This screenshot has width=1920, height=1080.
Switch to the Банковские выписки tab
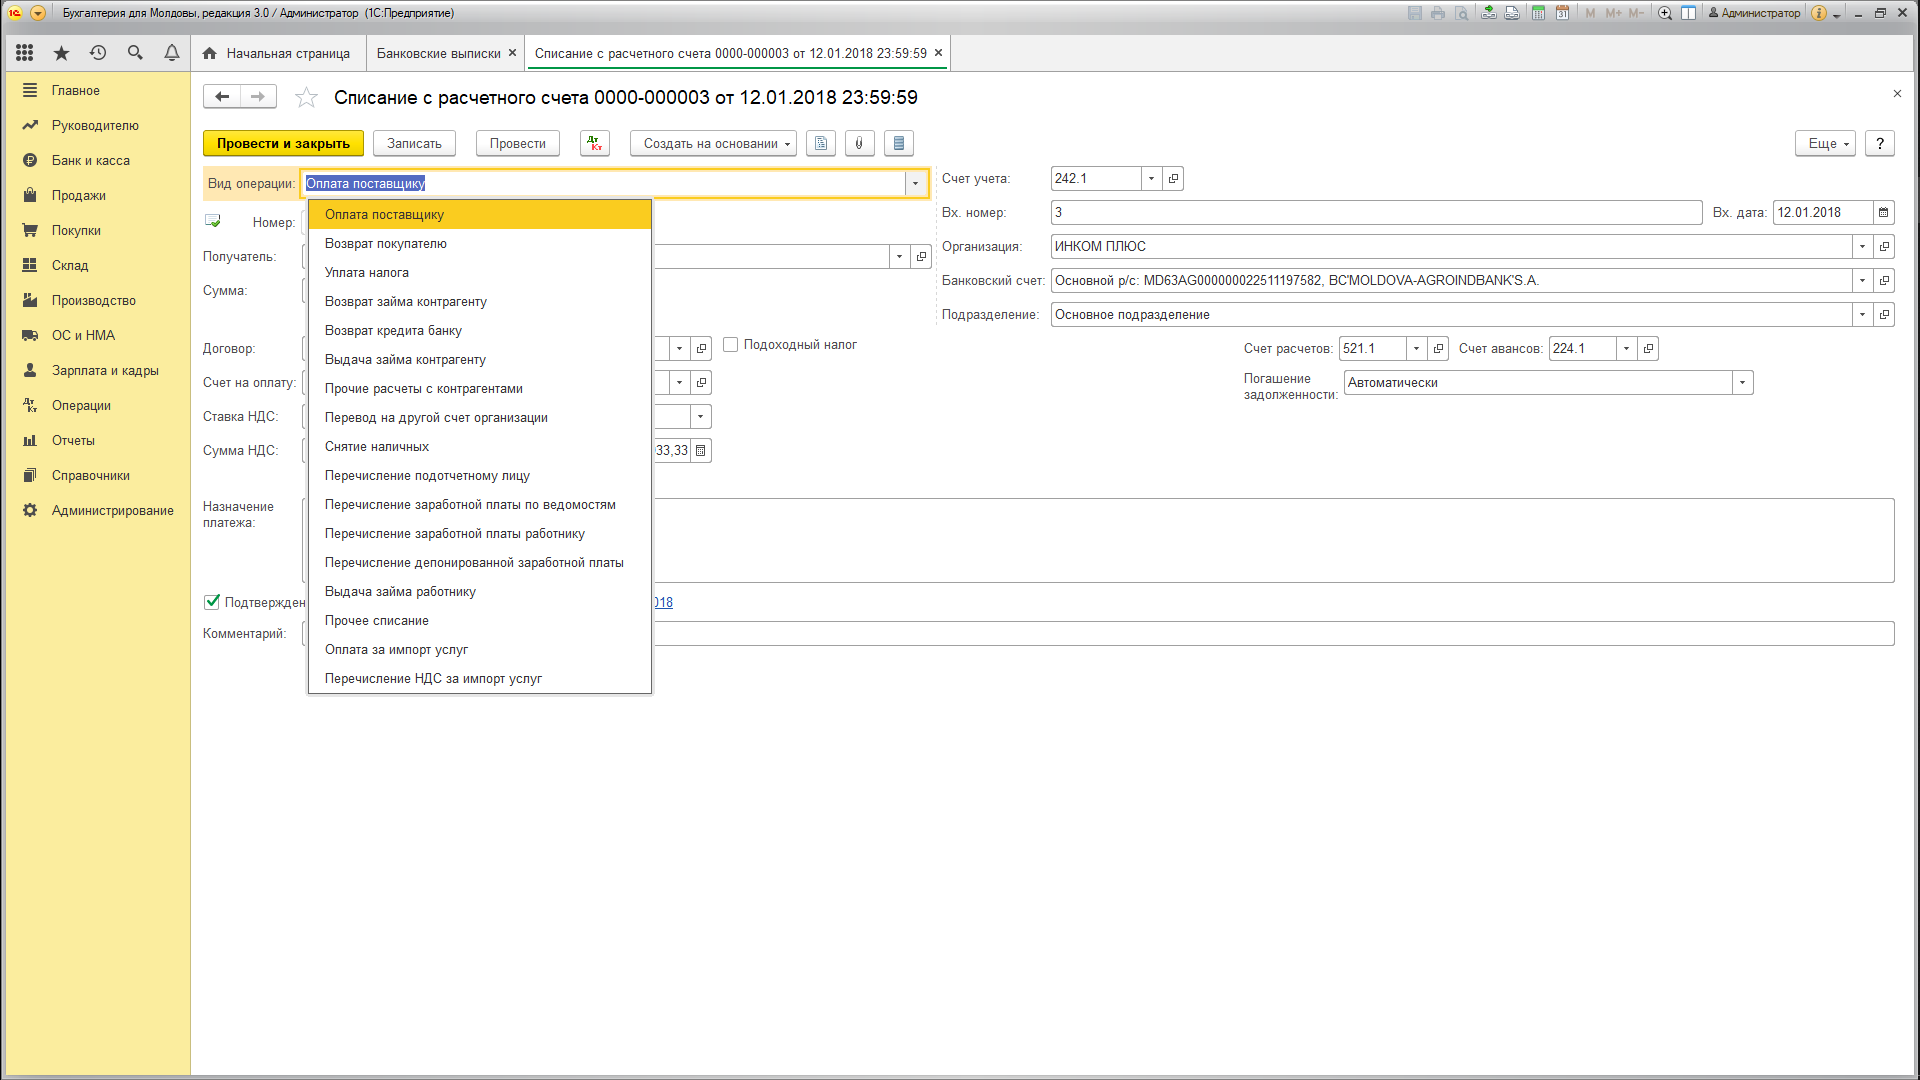tap(438, 53)
